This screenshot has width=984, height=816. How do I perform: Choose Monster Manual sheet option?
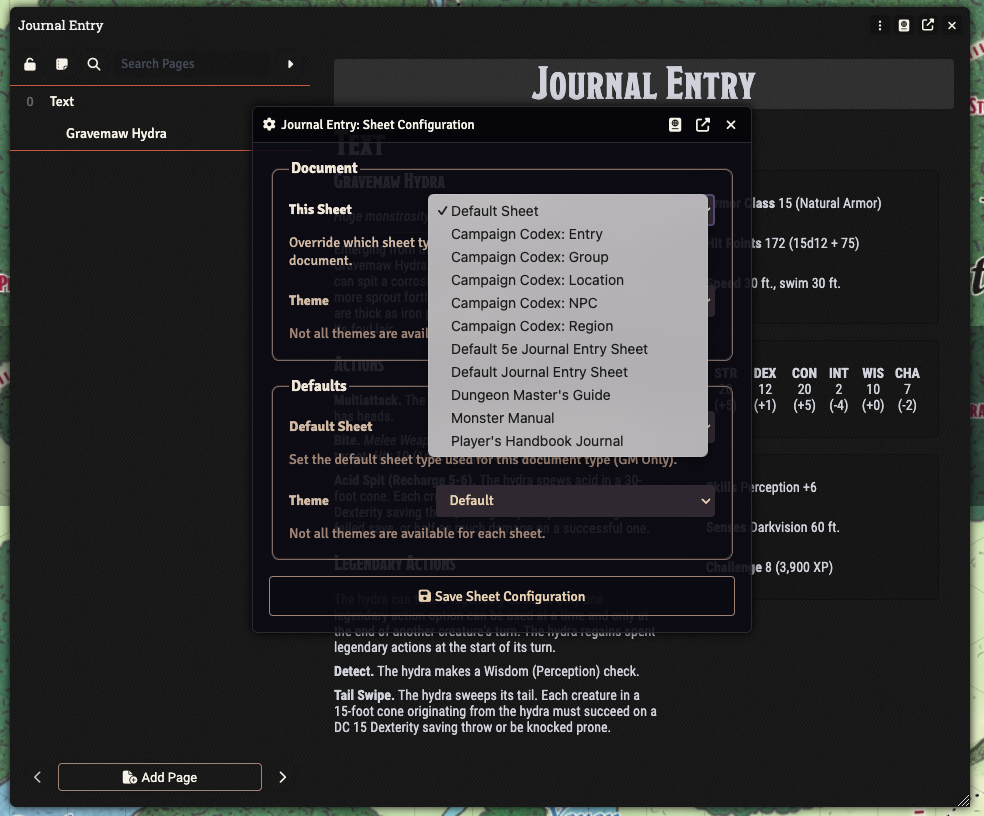[502, 418]
